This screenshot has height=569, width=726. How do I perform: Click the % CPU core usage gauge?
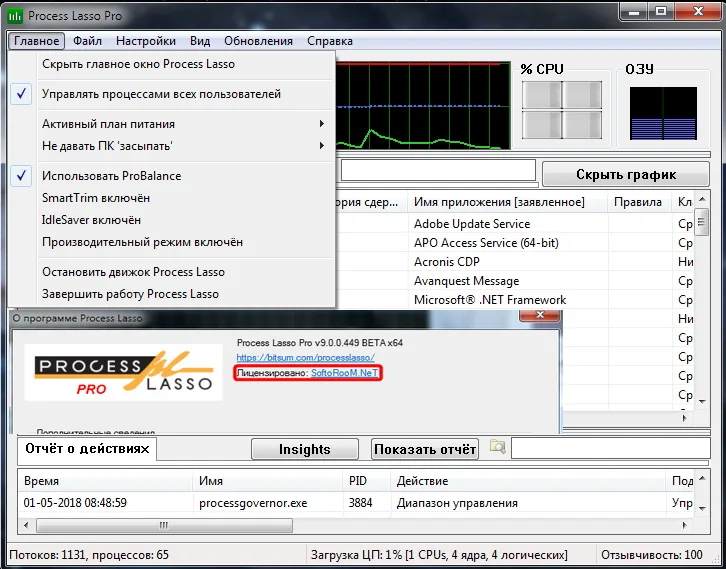coord(562,110)
